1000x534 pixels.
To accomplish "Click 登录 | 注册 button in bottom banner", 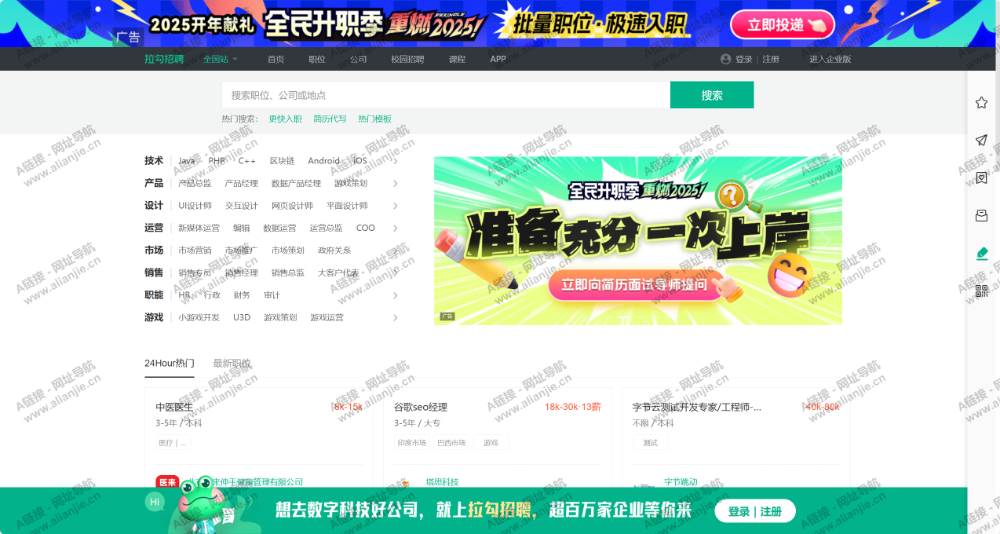I will [755, 511].
